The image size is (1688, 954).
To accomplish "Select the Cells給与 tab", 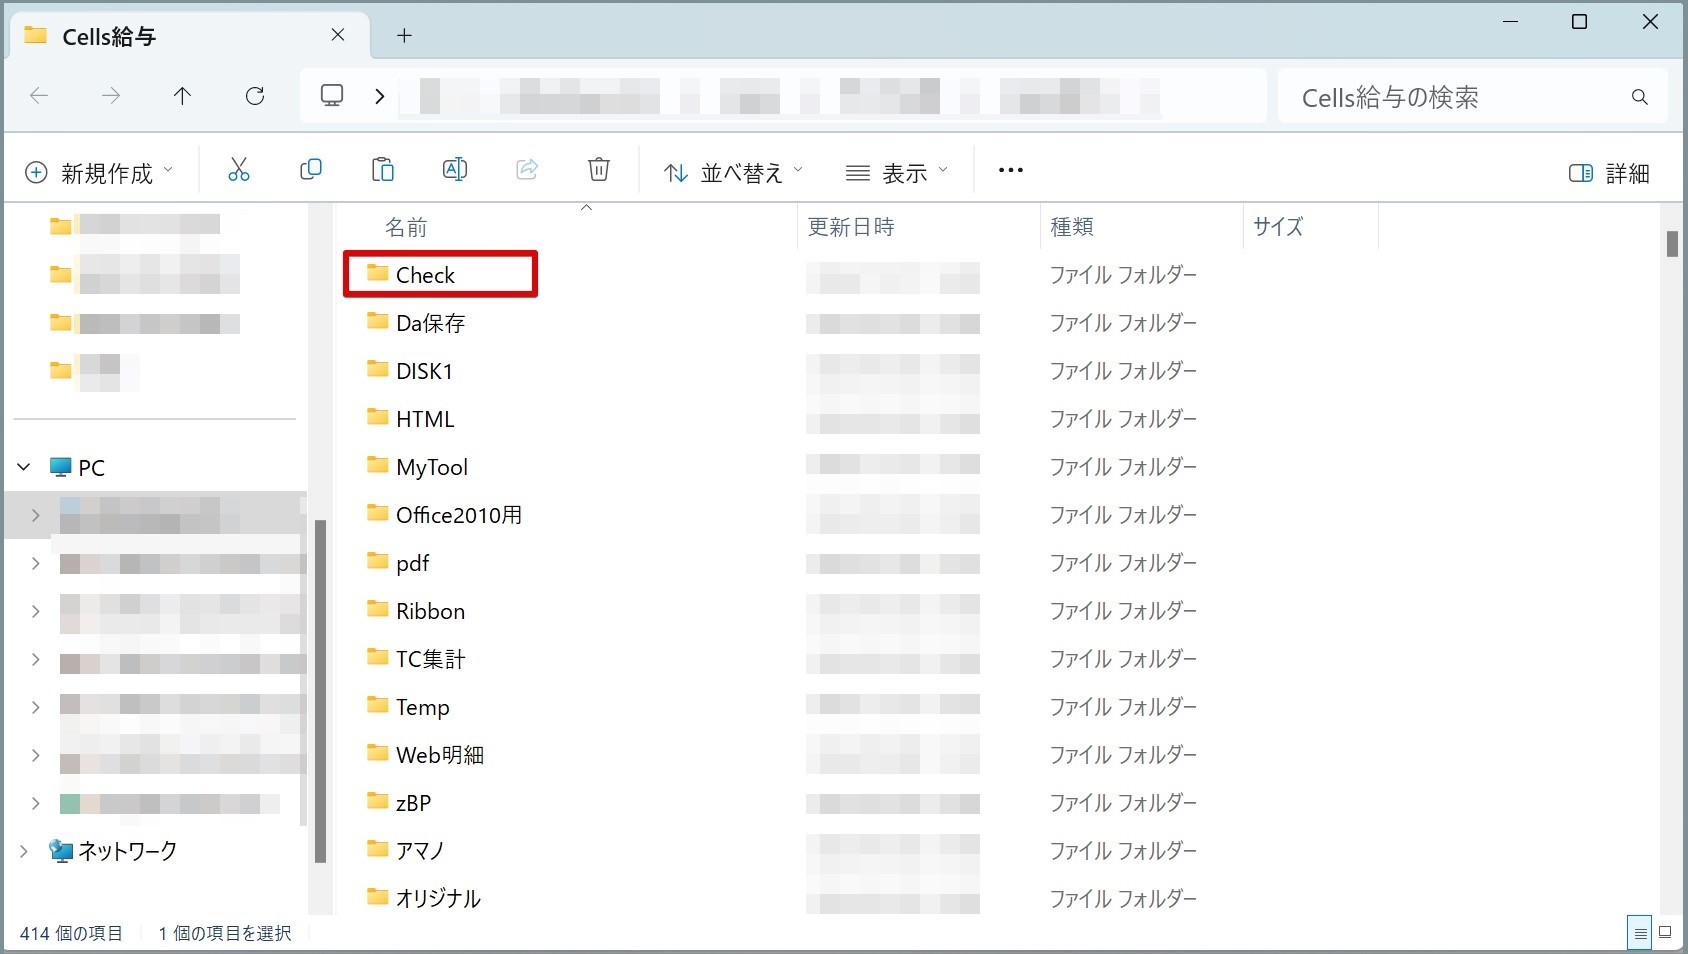I will click(x=190, y=36).
